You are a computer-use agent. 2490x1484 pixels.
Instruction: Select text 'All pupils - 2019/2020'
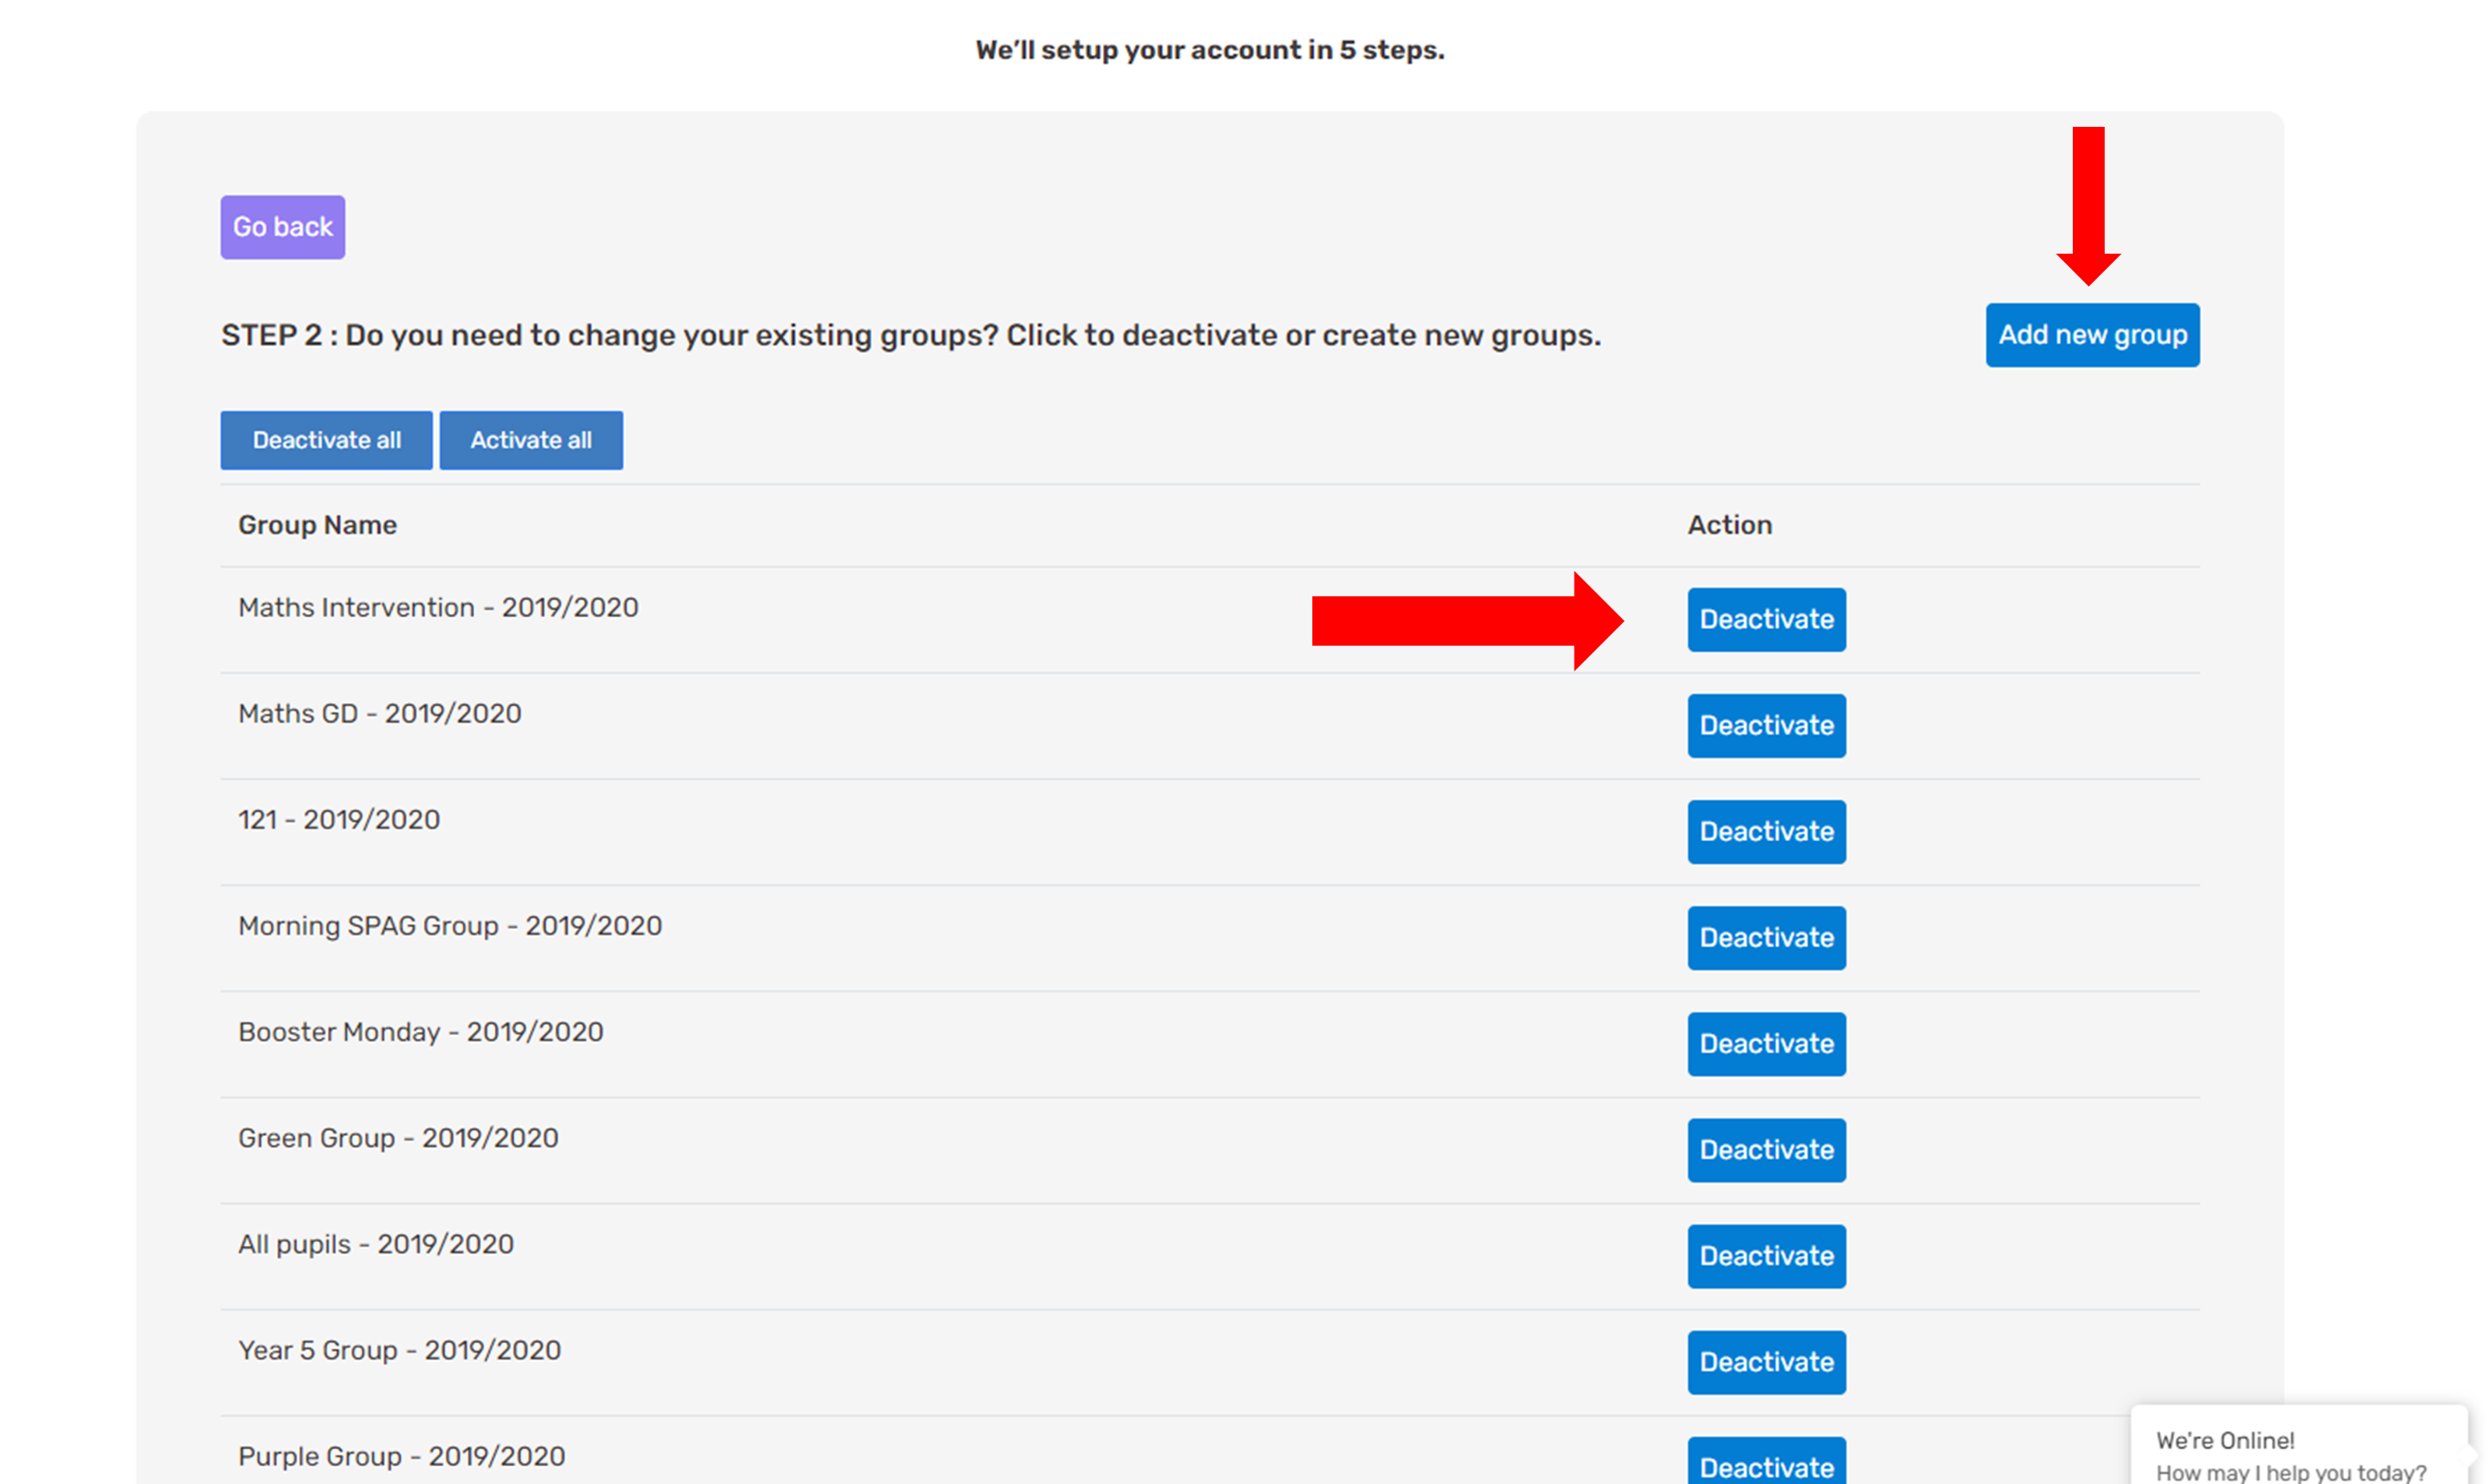(376, 1244)
